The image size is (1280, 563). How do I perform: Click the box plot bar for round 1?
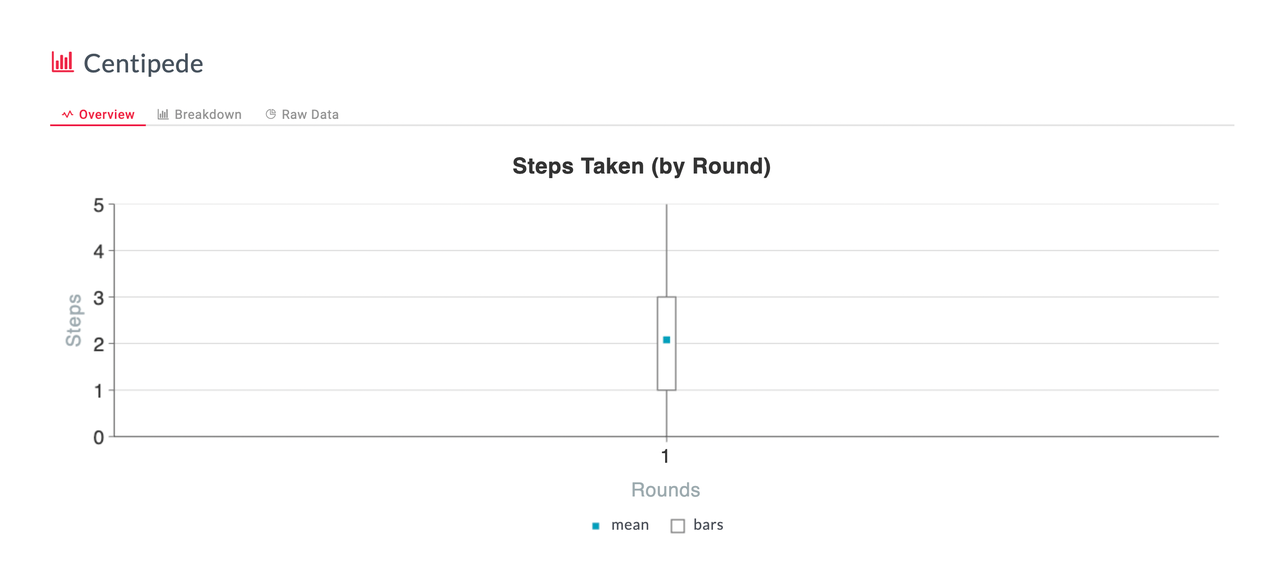point(667,343)
